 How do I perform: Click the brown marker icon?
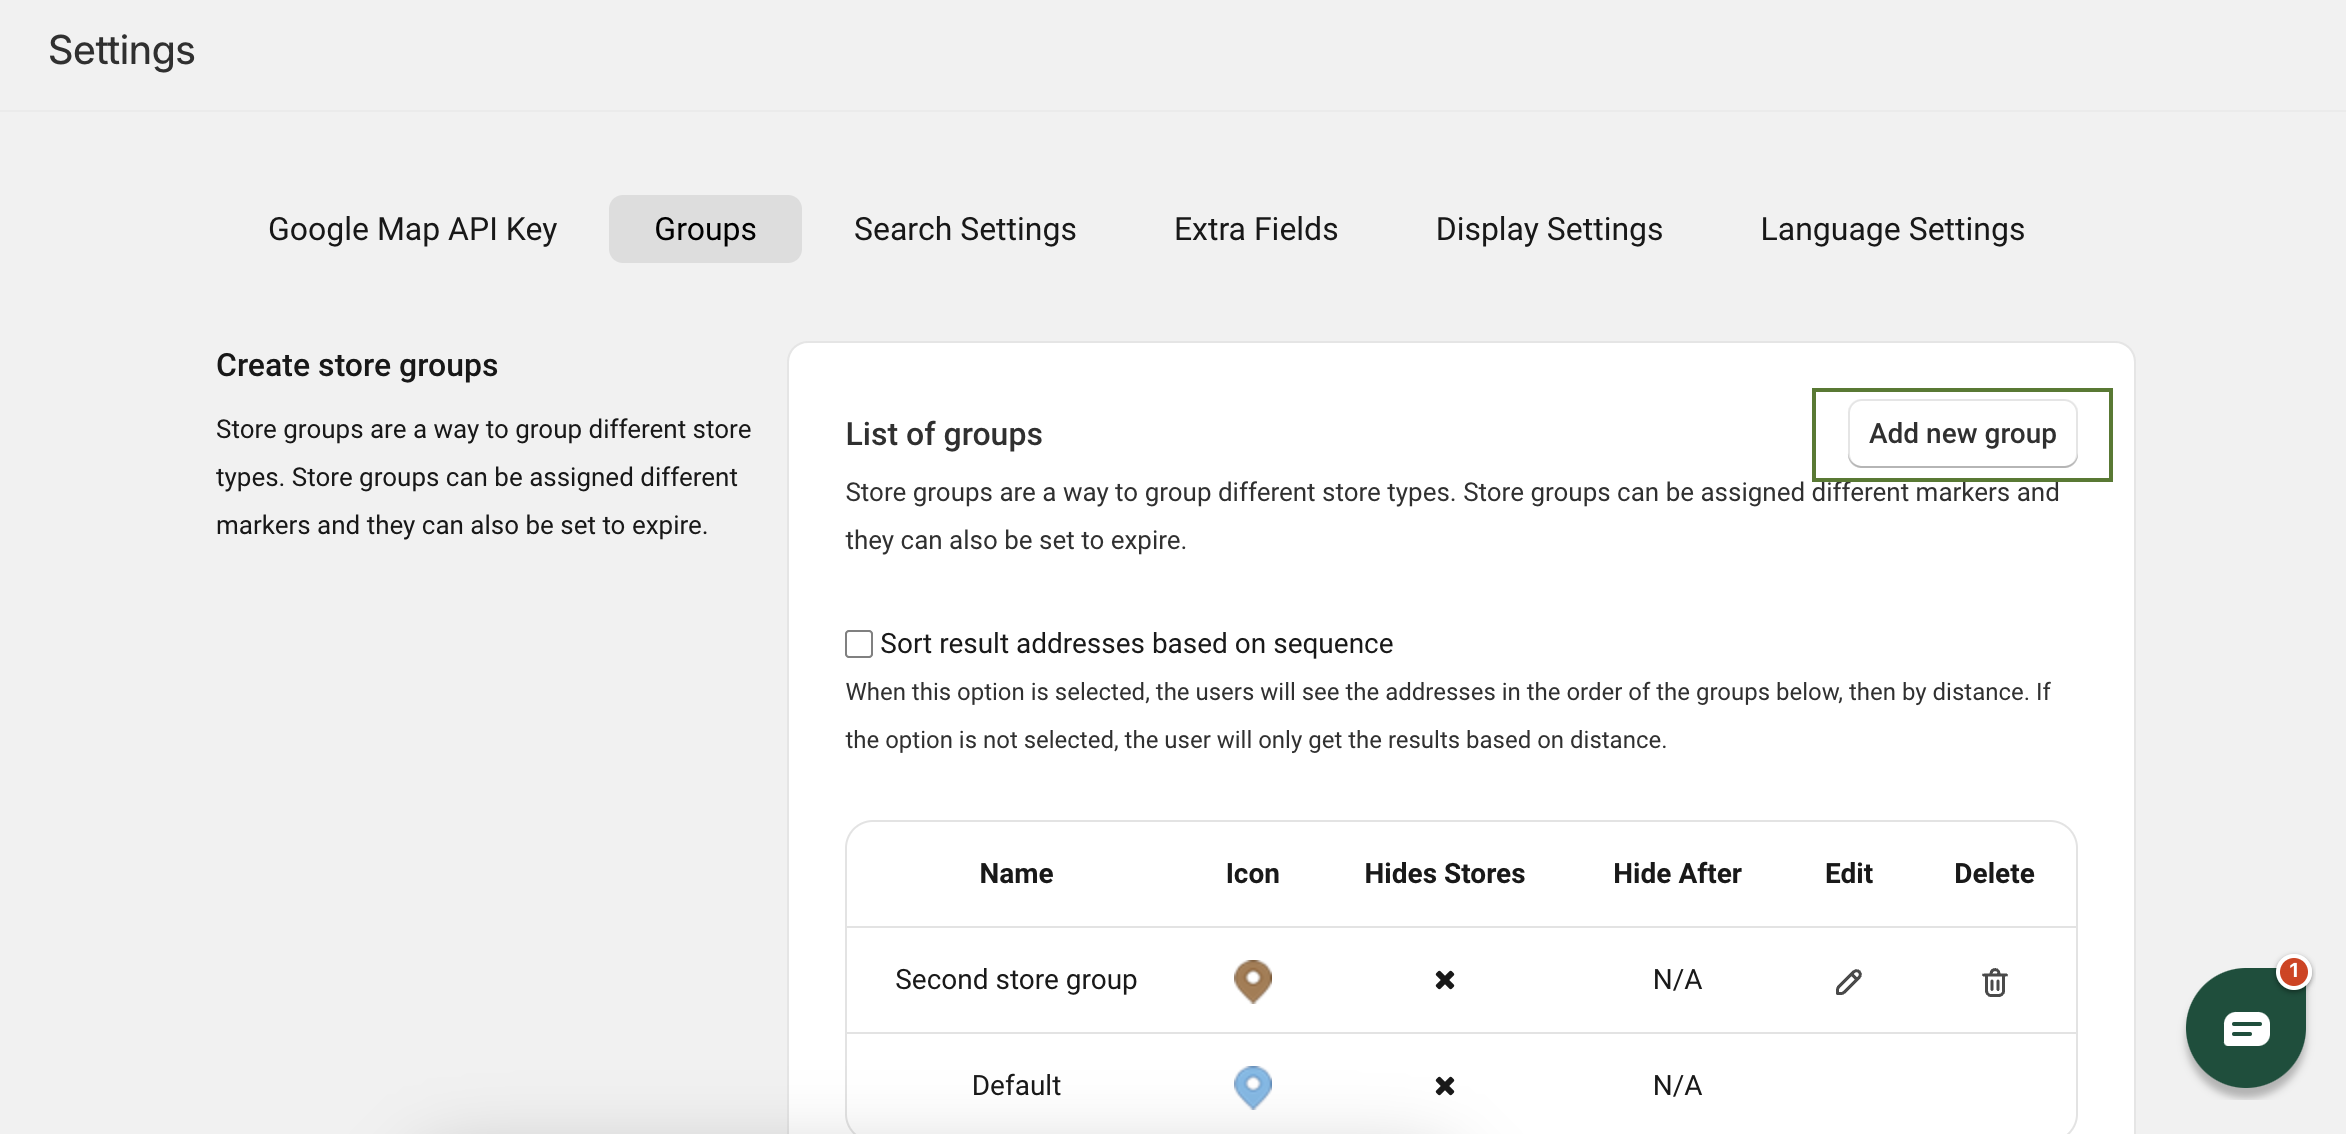(x=1252, y=980)
